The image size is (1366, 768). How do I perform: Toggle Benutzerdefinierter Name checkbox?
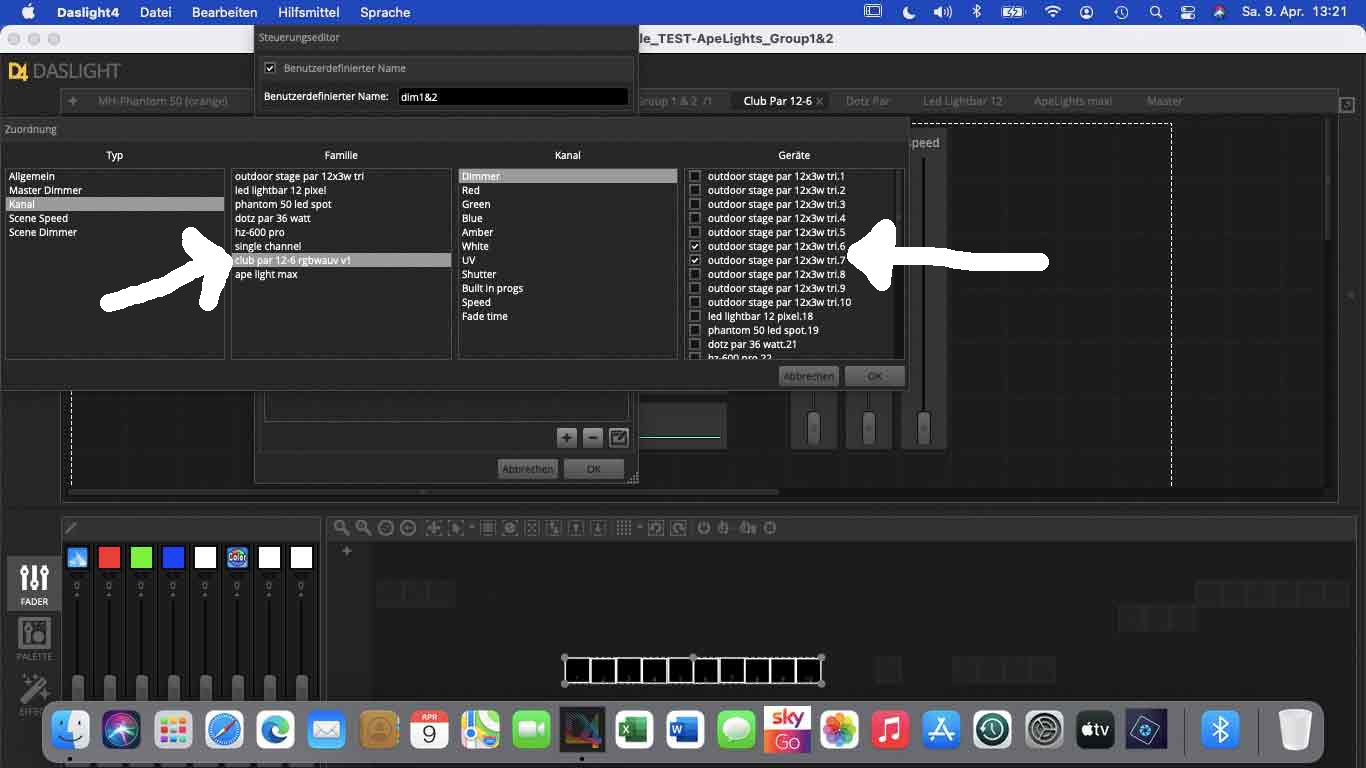[x=269, y=68]
